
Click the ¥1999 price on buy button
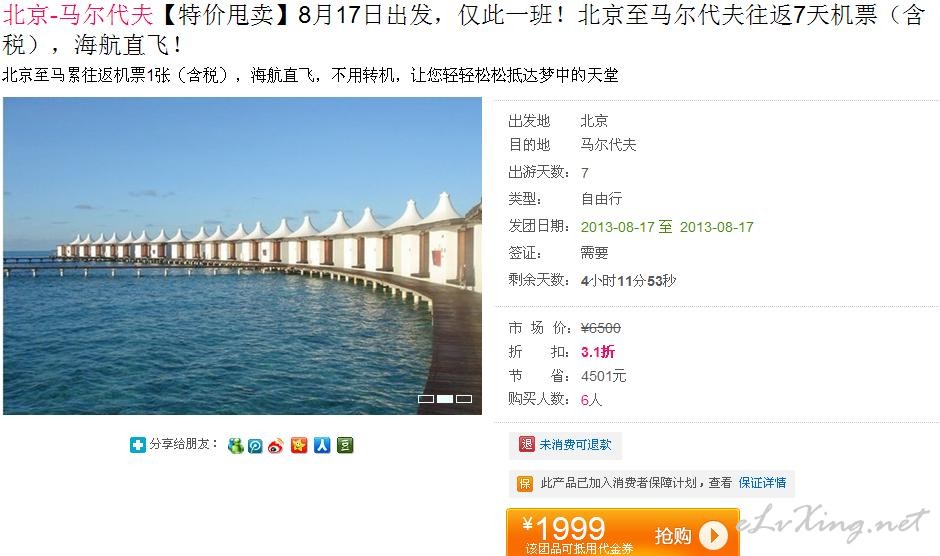coord(564,529)
